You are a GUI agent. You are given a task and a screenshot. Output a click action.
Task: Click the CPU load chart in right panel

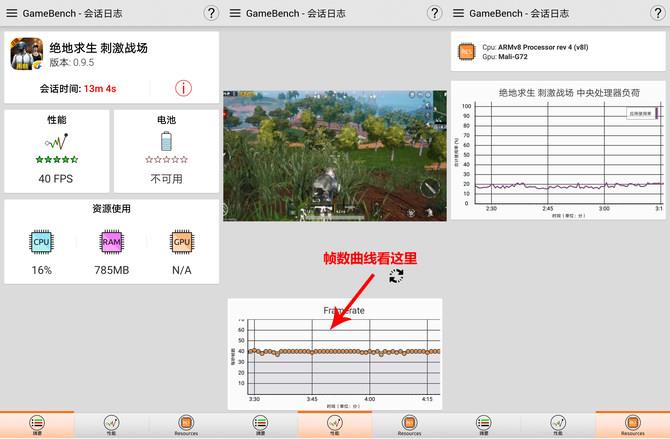tap(557, 150)
